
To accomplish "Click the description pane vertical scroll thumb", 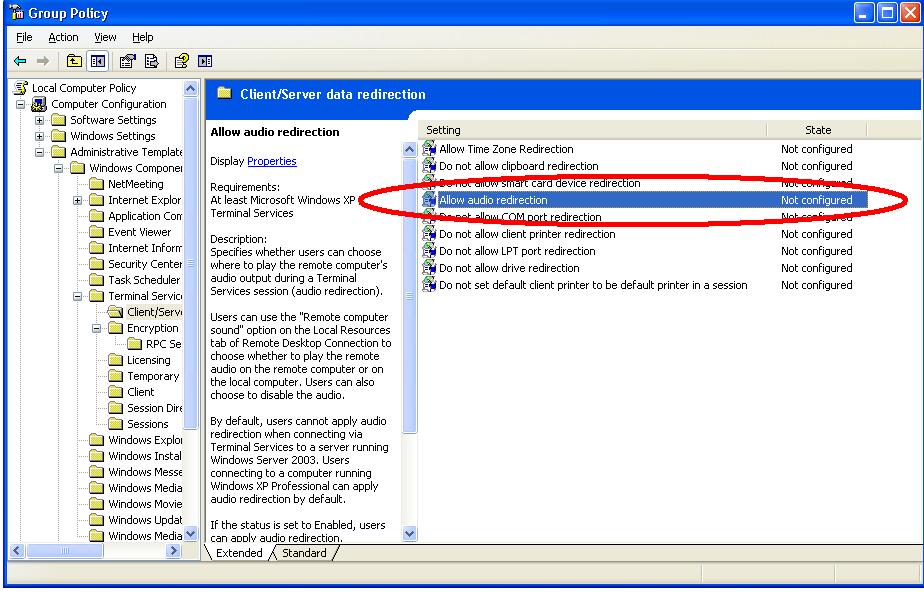I will (x=410, y=296).
